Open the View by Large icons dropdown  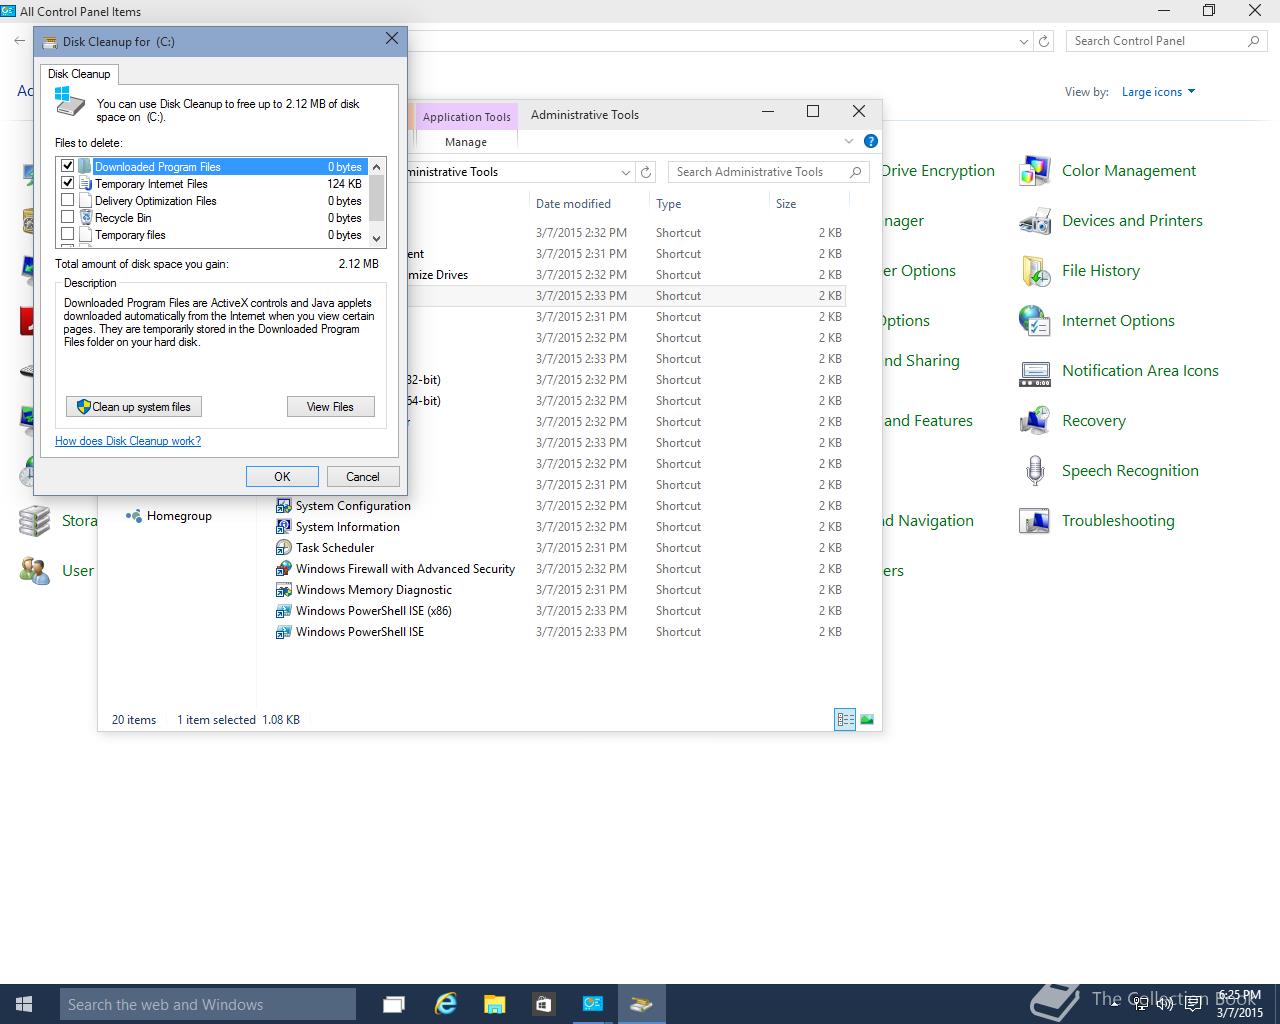pos(1158,92)
